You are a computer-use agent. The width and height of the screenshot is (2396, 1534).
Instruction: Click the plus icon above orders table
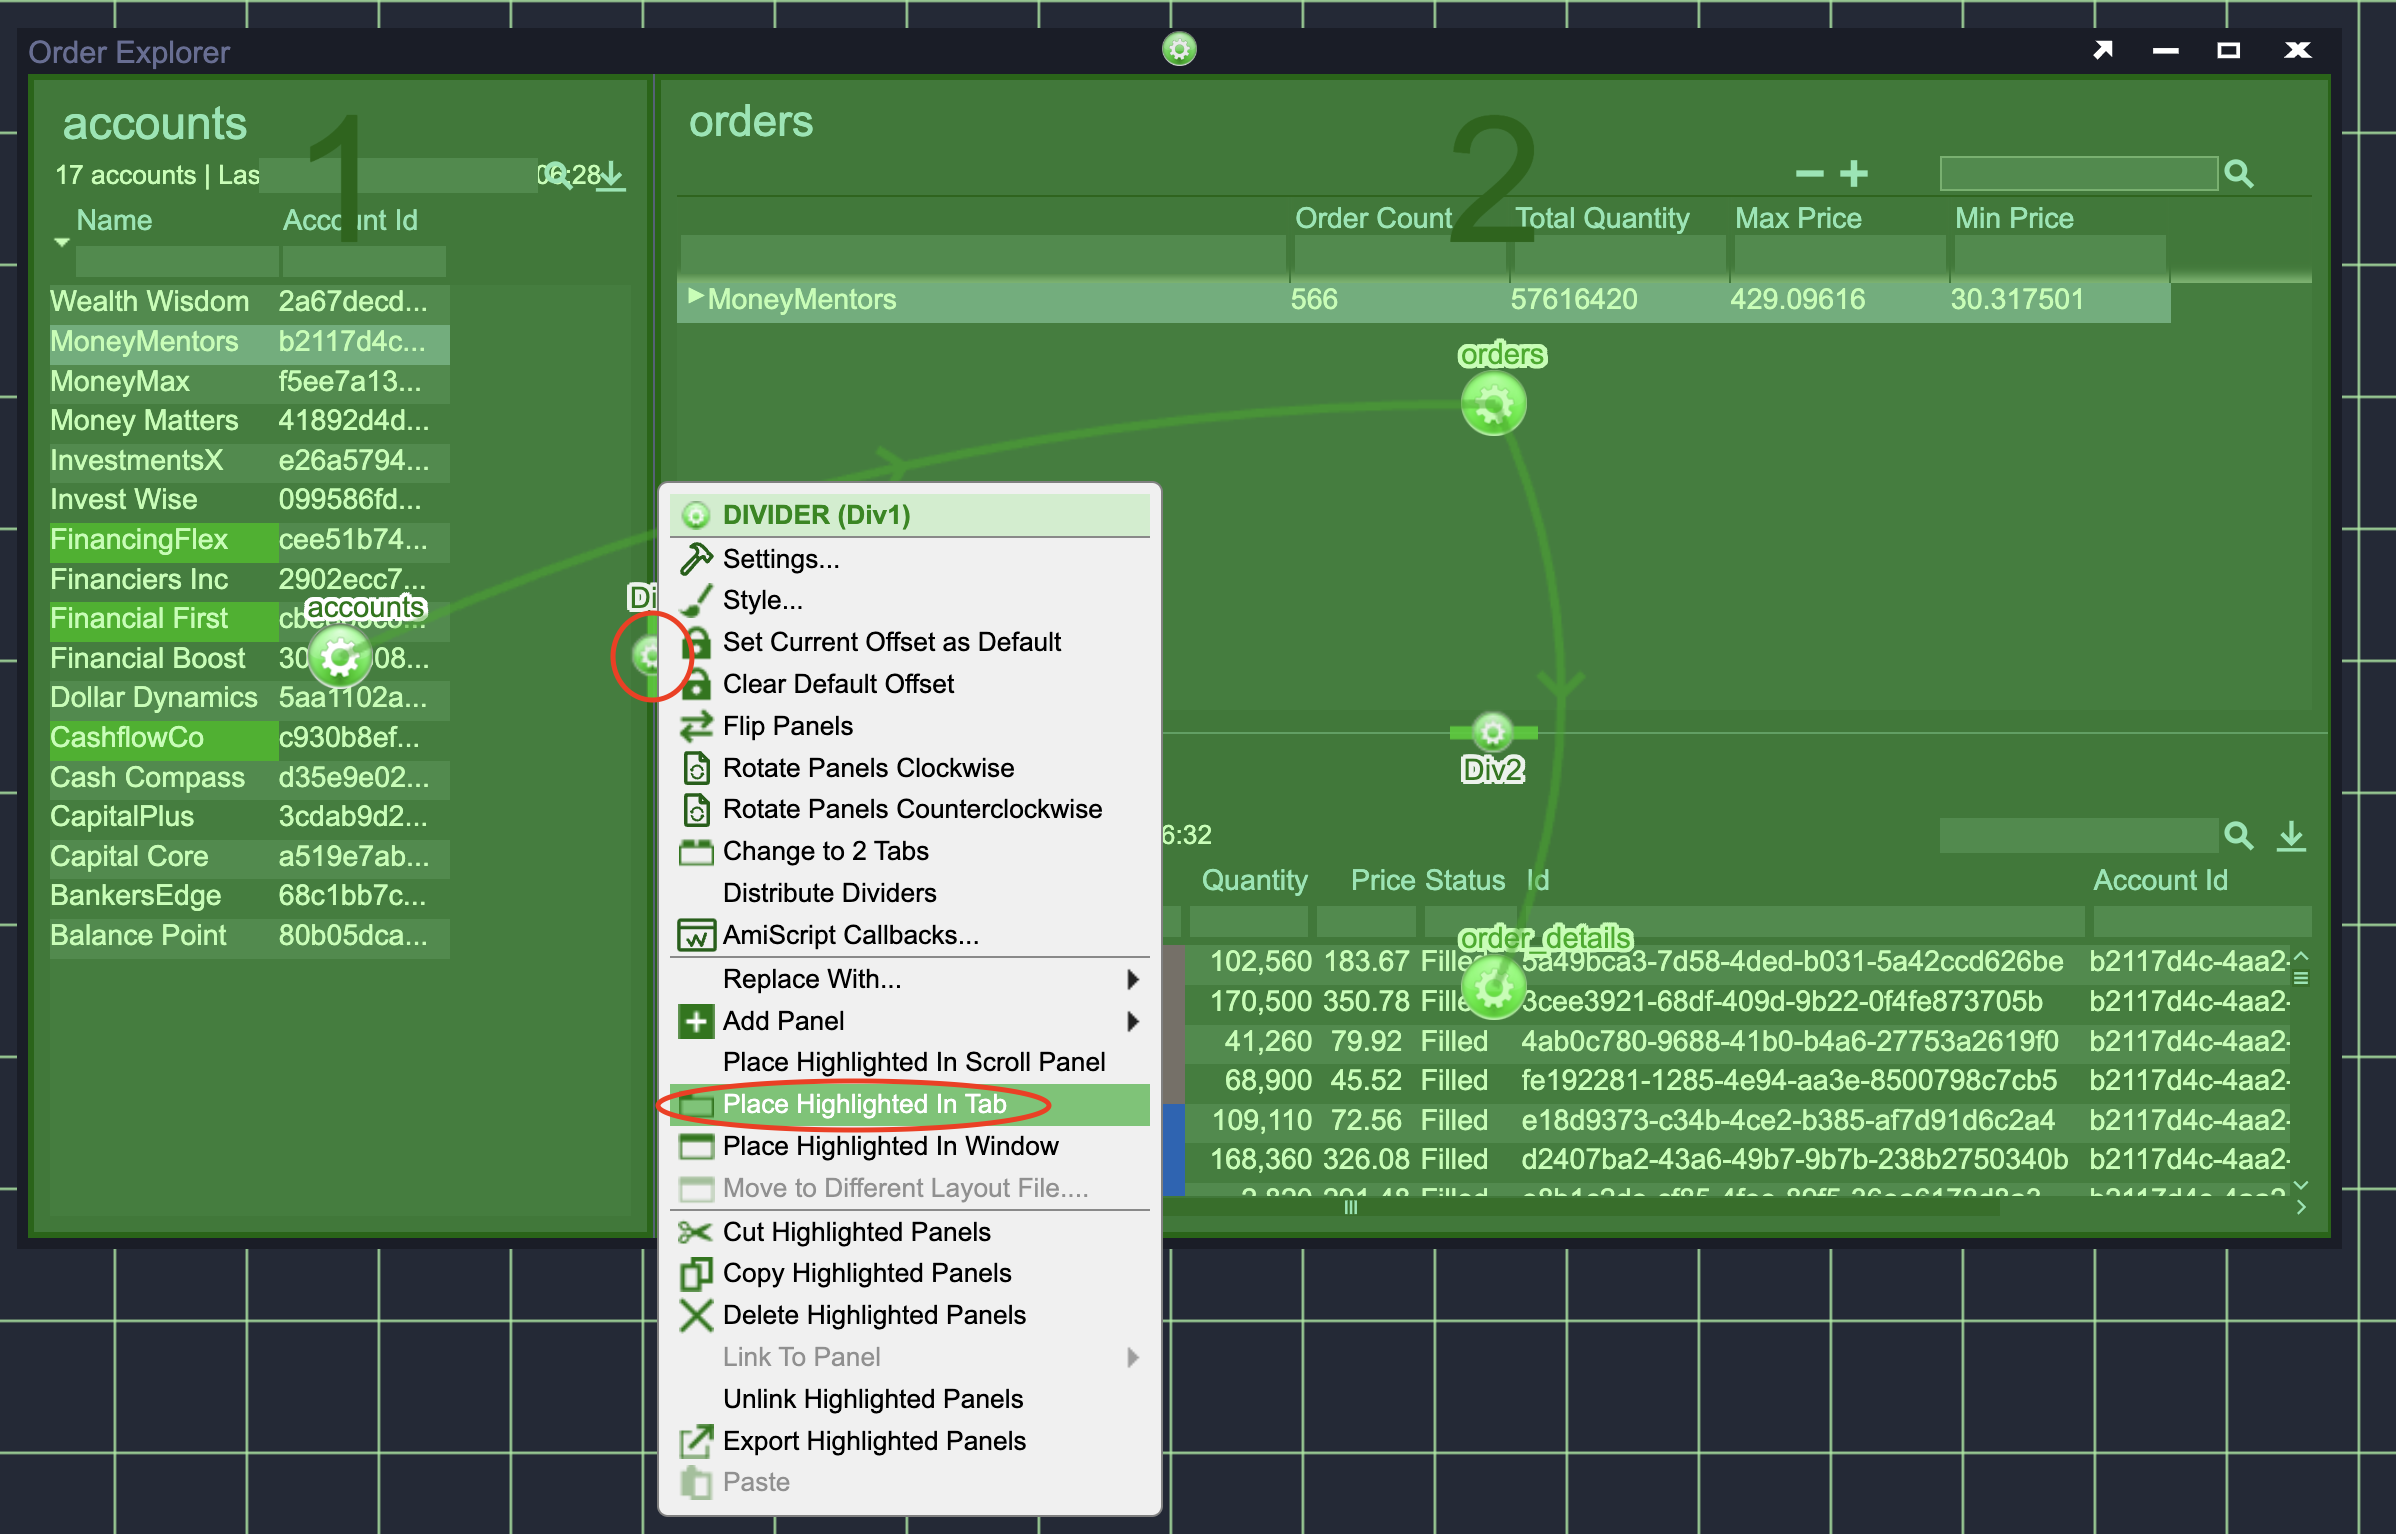pos(1853,174)
